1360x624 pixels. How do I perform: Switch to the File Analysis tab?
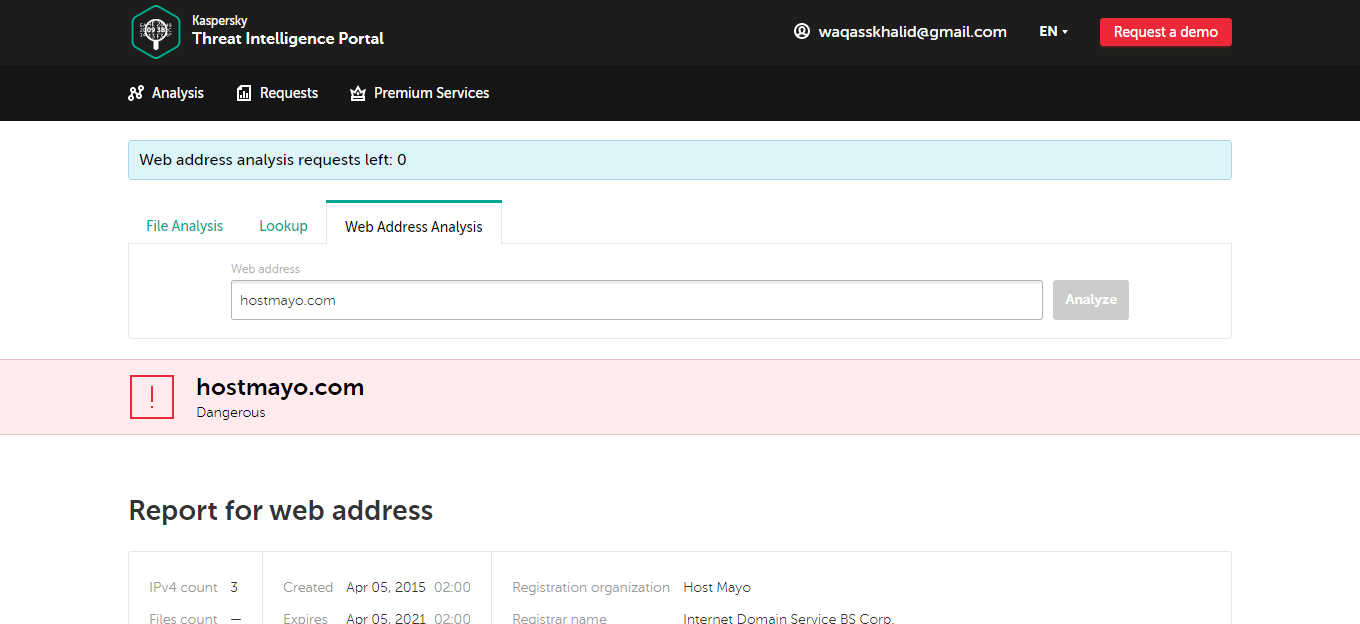[x=185, y=226]
